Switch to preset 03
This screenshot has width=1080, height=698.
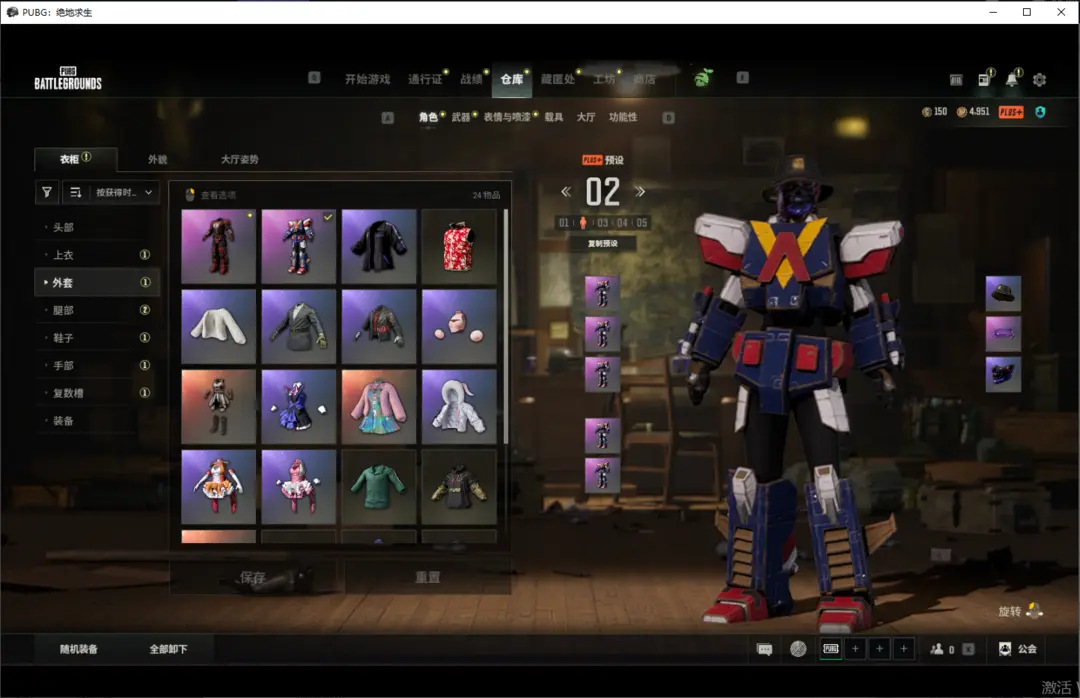click(603, 223)
